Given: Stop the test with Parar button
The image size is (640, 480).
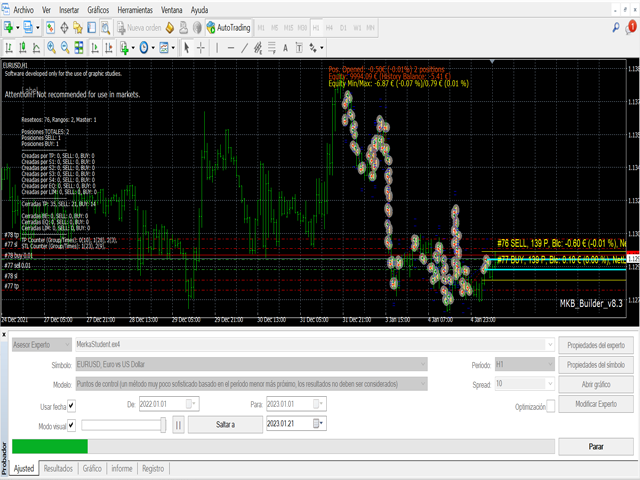Looking at the screenshot, I should 596,447.
